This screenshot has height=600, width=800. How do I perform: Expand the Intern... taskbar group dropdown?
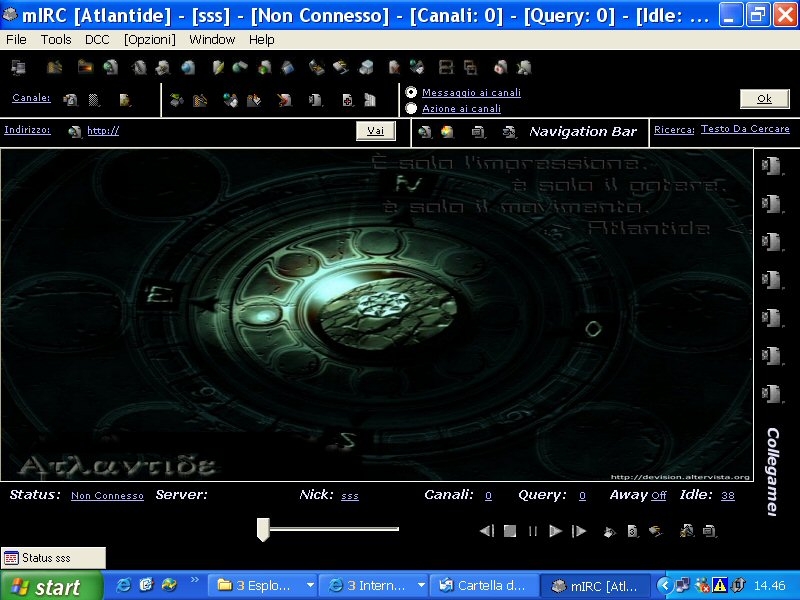[421, 586]
